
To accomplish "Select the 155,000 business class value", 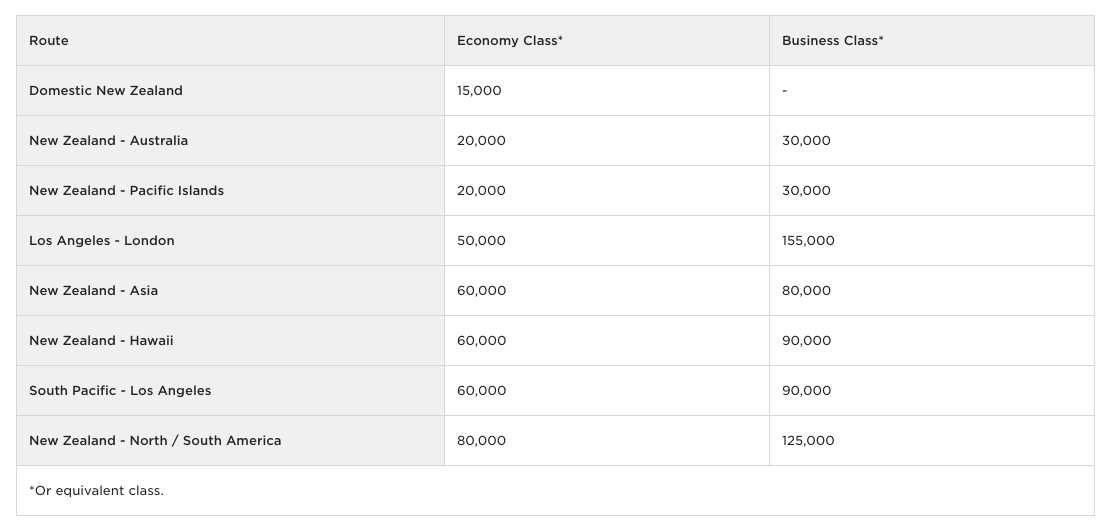I will (808, 241).
